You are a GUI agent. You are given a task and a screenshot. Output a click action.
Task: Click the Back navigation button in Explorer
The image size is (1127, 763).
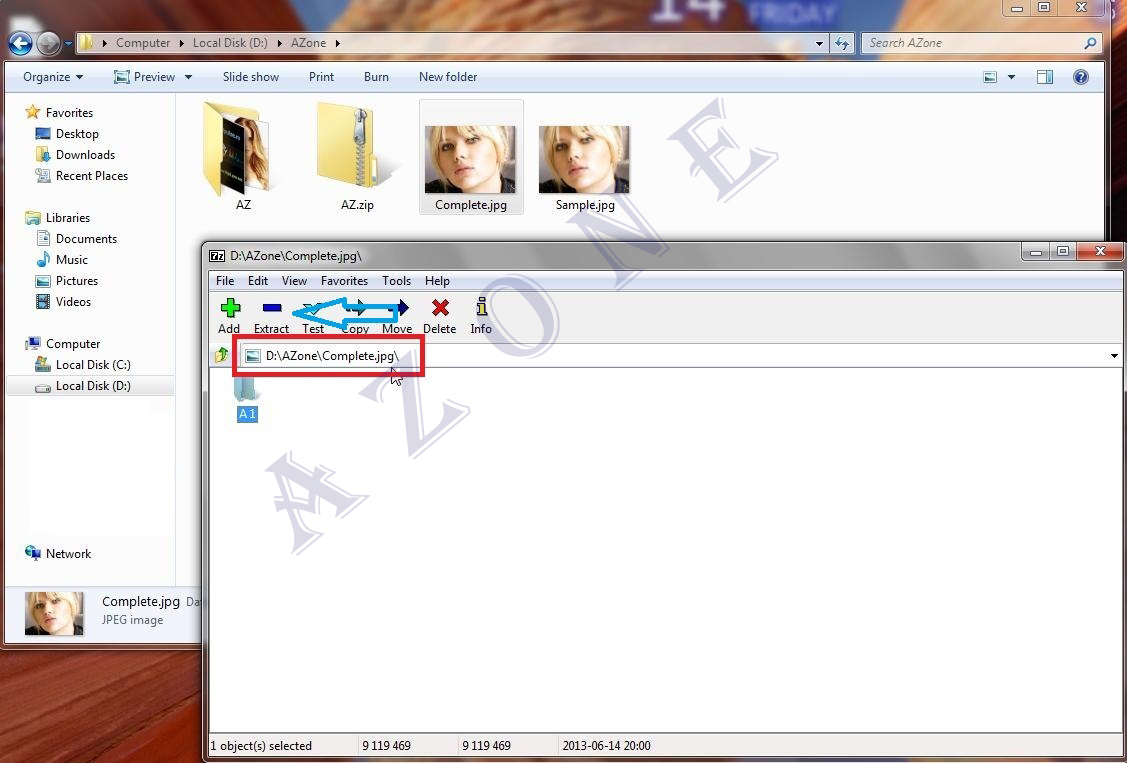tap(20, 44)
